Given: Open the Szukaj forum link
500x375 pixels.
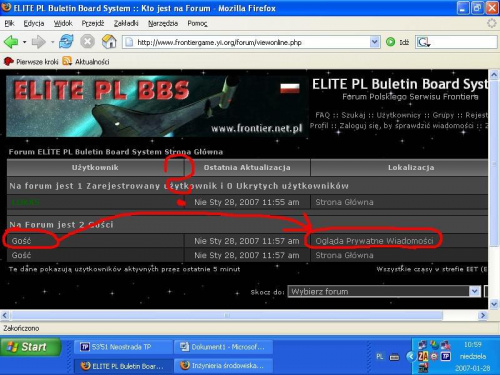Looking at the screenshot, I should (x=353, y=115).
